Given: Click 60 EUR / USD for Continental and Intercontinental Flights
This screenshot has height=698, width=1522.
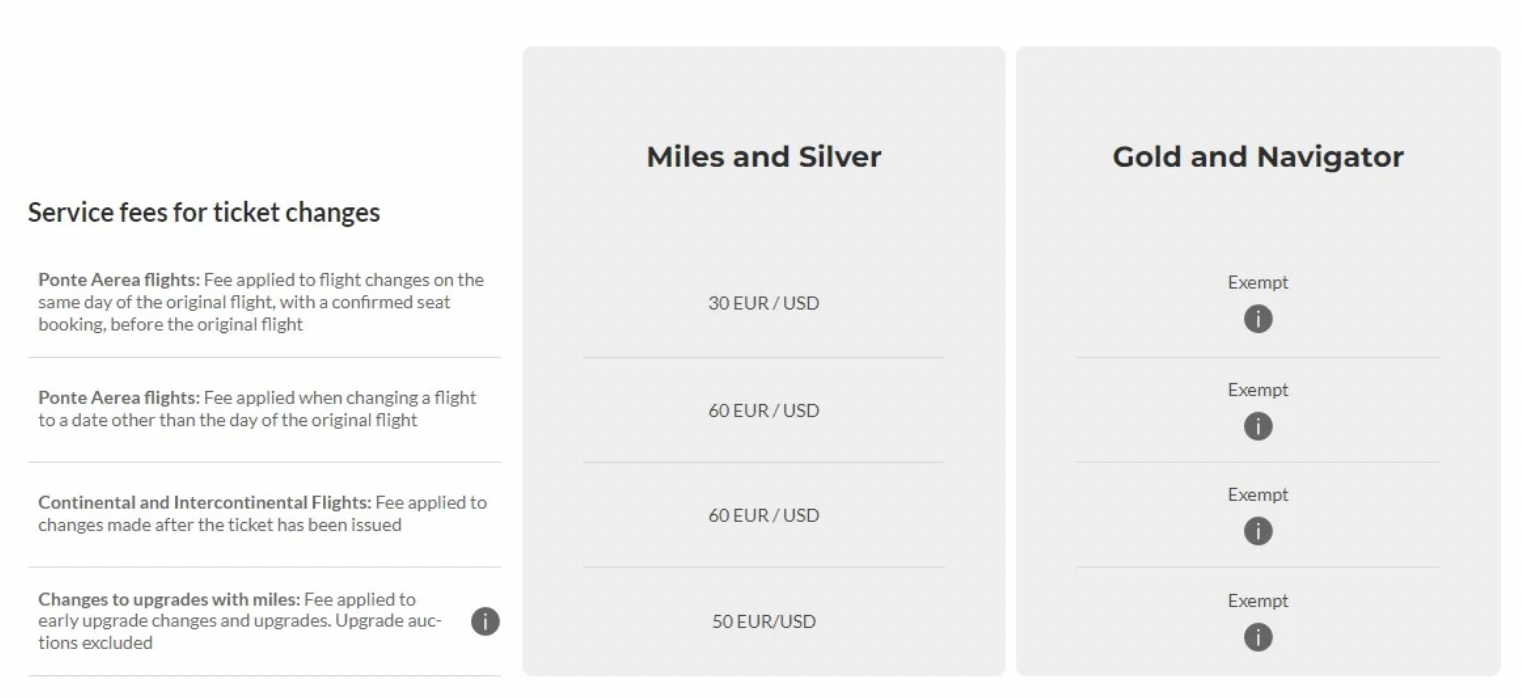Looking at the screenshot, I should click(763, 515).
